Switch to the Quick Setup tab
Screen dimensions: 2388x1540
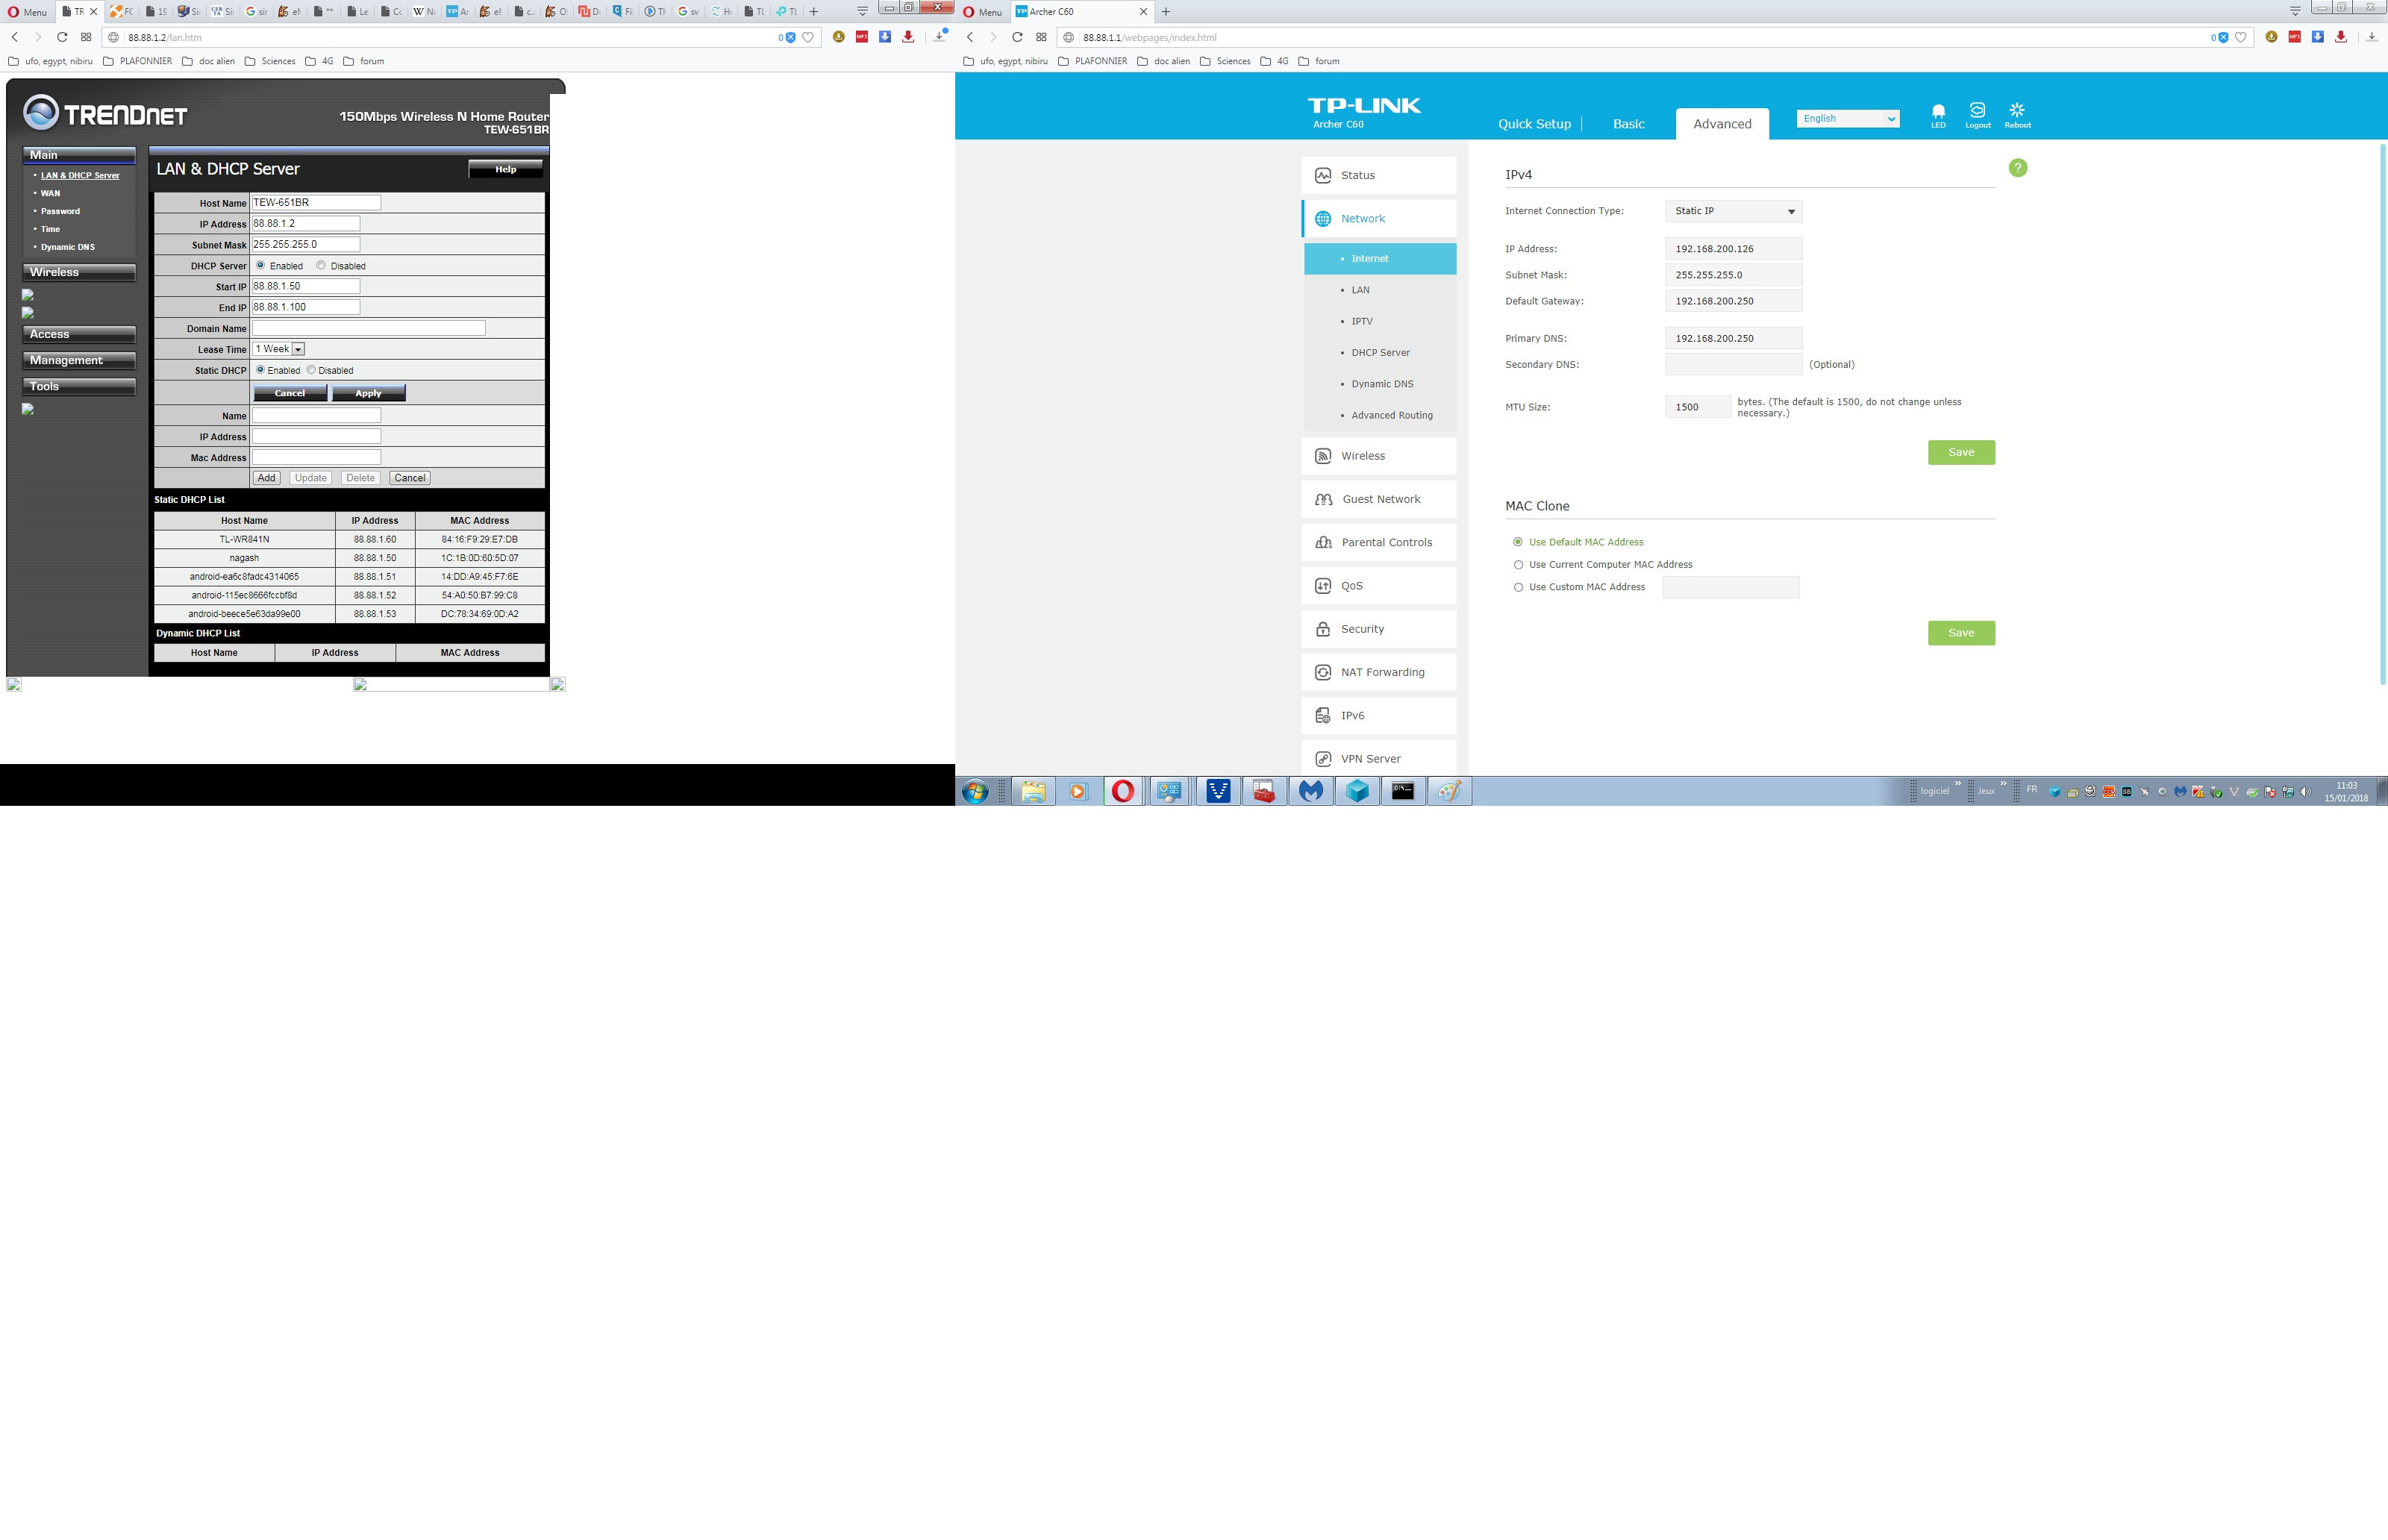coord(1534,124)
